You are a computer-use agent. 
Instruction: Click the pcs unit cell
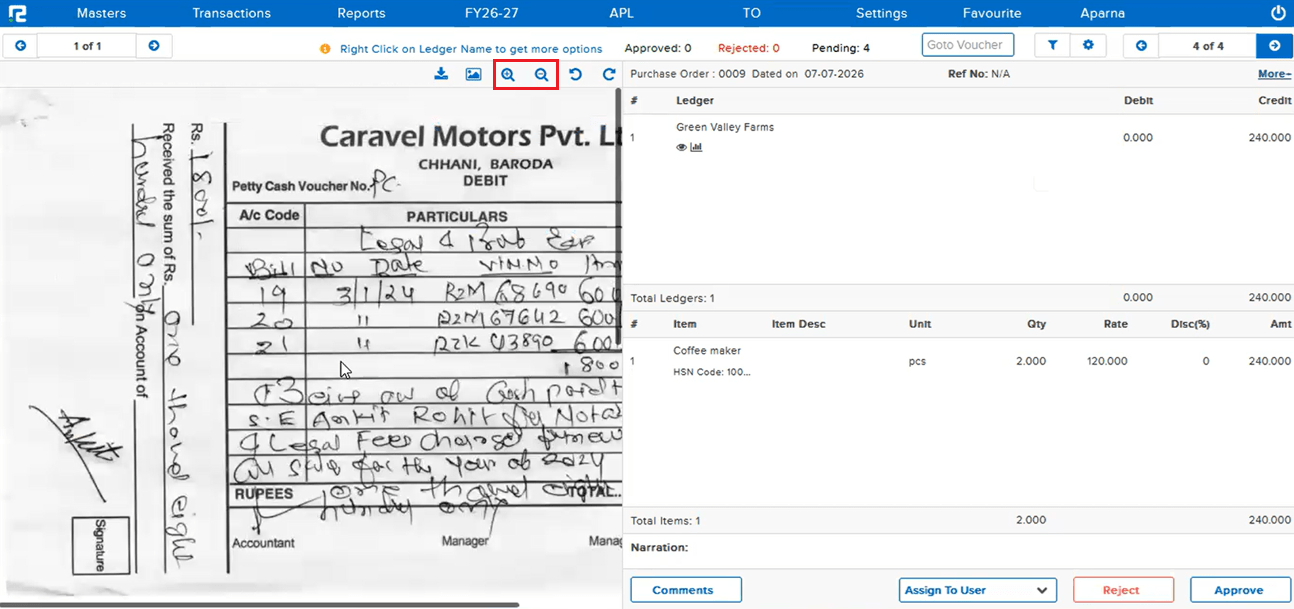click(918, 361)
